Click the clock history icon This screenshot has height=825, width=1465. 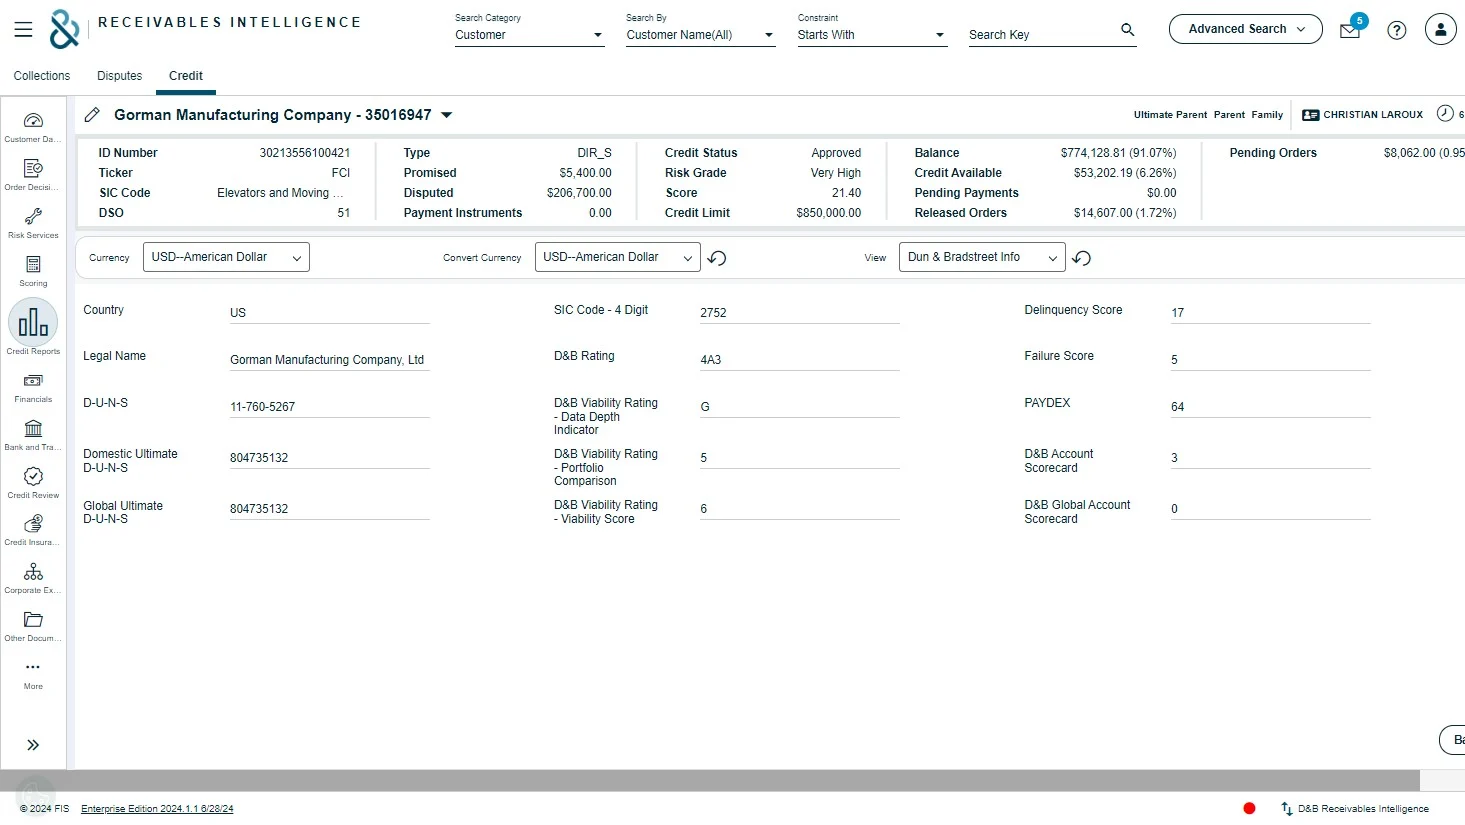point(1445,114)
